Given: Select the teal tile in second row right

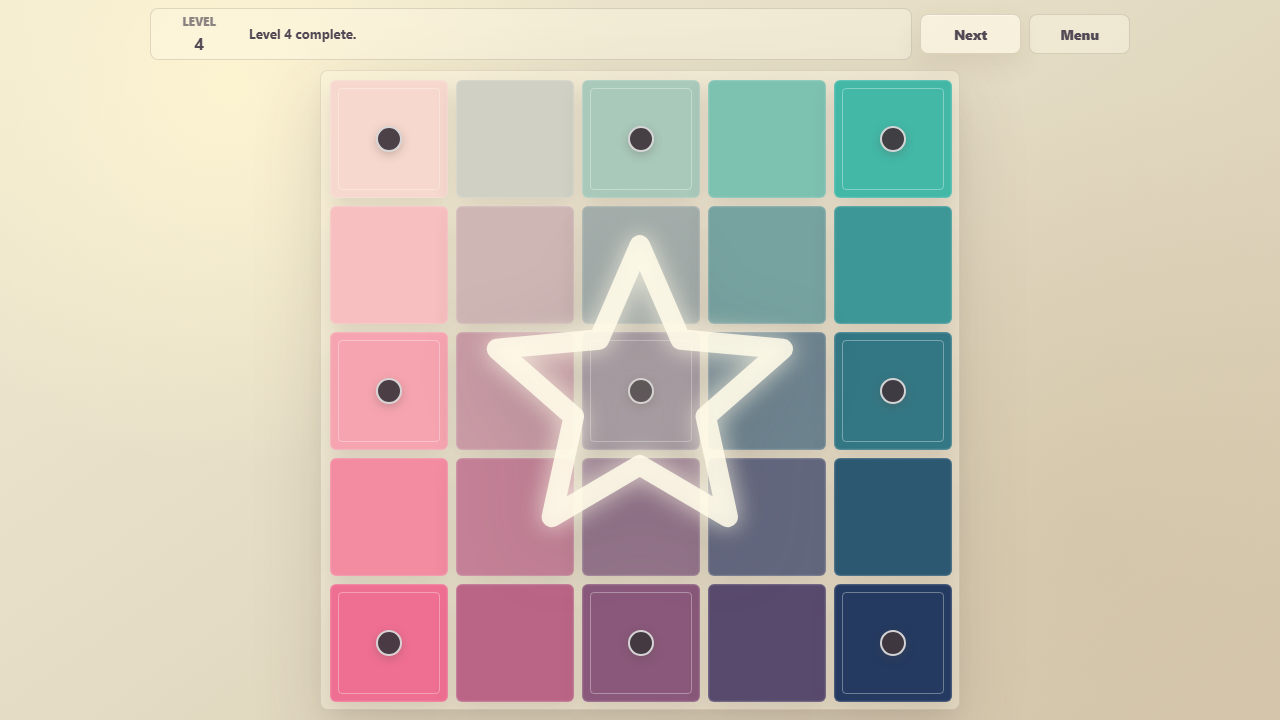Looking at the screenshot, I should pos(893,265).
